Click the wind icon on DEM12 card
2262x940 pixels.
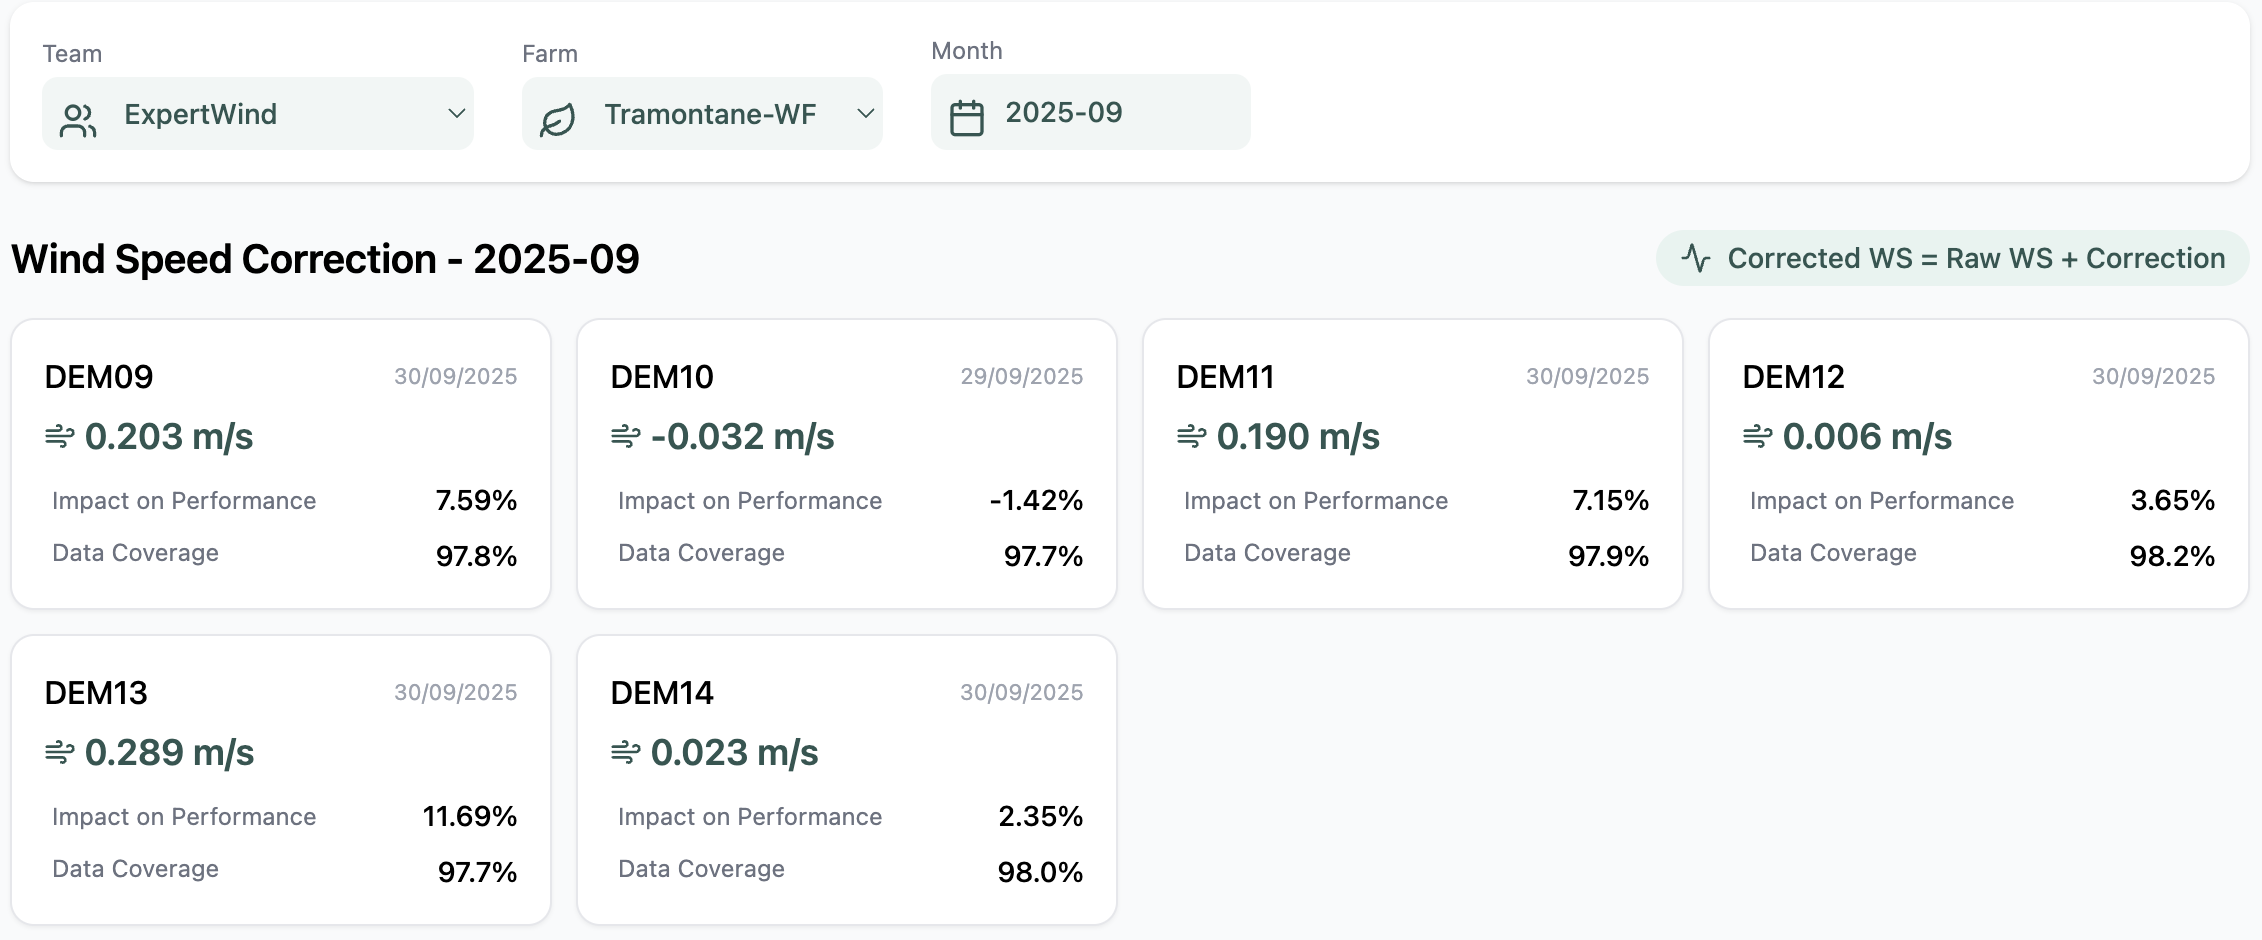[1758, 436]
